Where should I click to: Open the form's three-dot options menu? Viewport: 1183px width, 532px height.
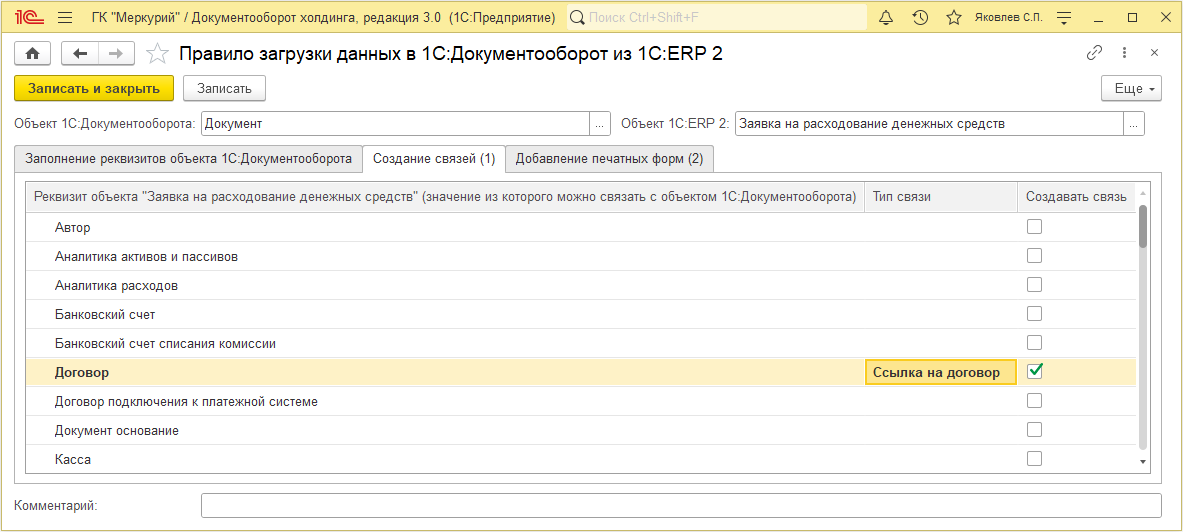[x=1124, y=53]
